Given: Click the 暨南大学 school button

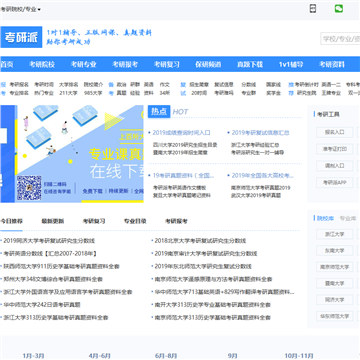Looking at the screenshot, I should [335, 283].
